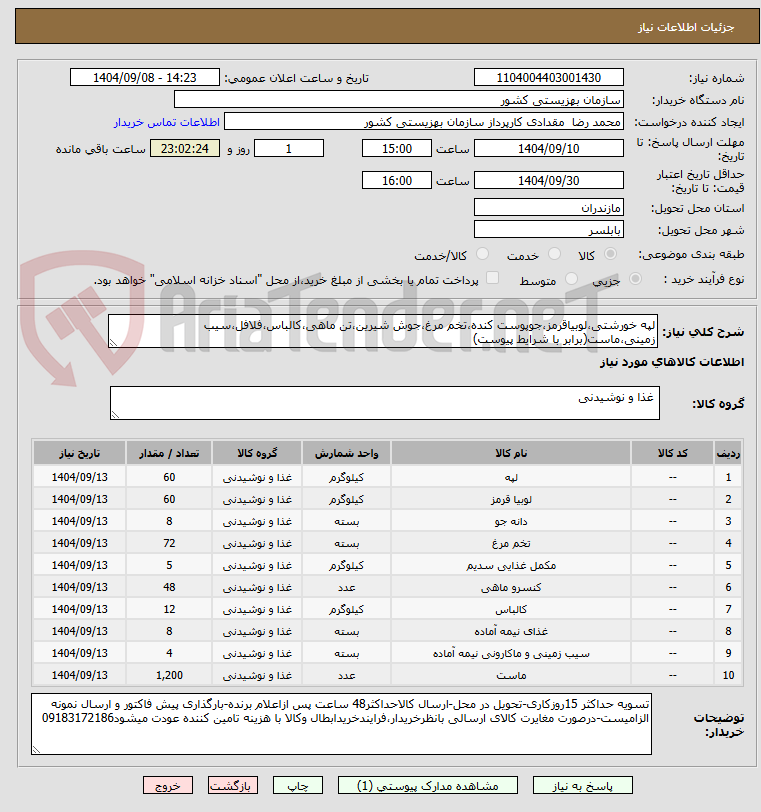Select the غذای نیمه آماده item cell

click(x=511, y=631)
